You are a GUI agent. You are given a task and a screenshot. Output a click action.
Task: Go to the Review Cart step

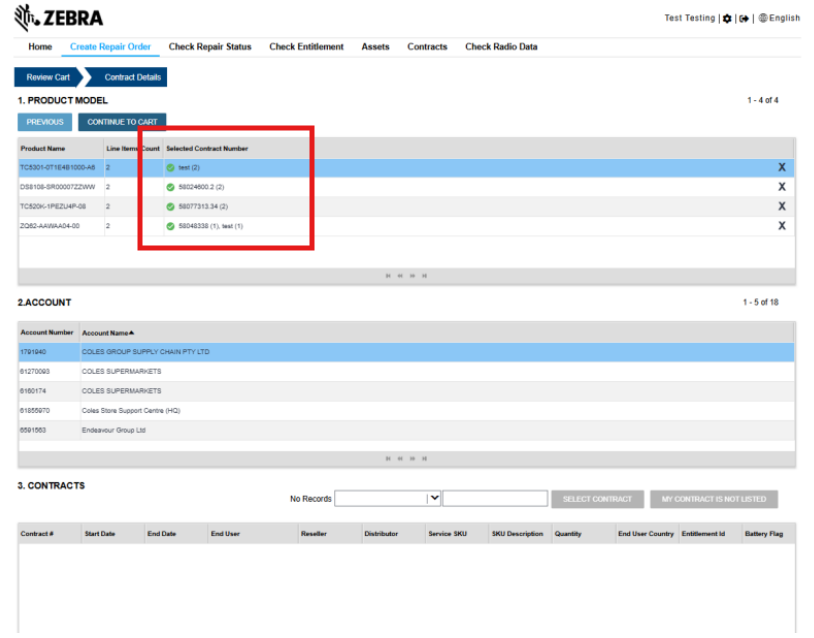(x=48, y=77)
